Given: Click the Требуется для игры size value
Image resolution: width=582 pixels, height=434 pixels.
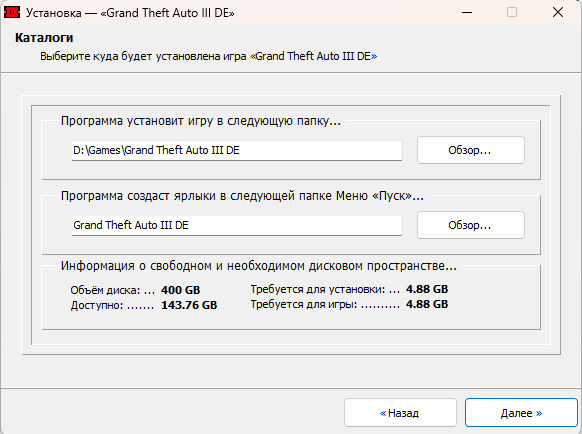Looking at the screenshot, I should pos(427,304).
